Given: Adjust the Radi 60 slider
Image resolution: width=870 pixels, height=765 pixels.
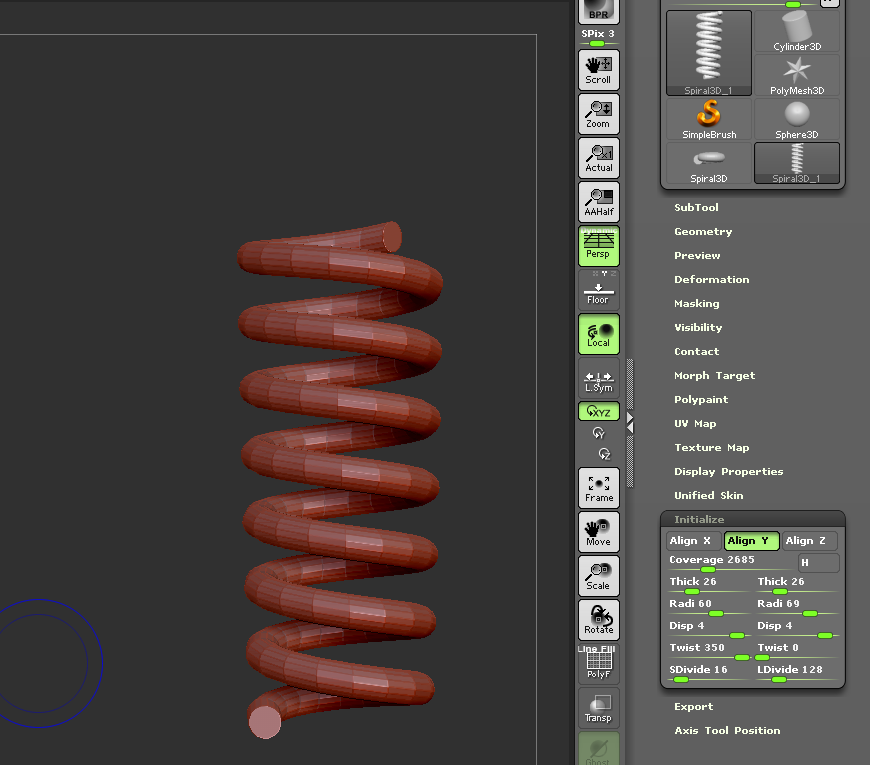Looking at the screenshot, I should 708,607.
